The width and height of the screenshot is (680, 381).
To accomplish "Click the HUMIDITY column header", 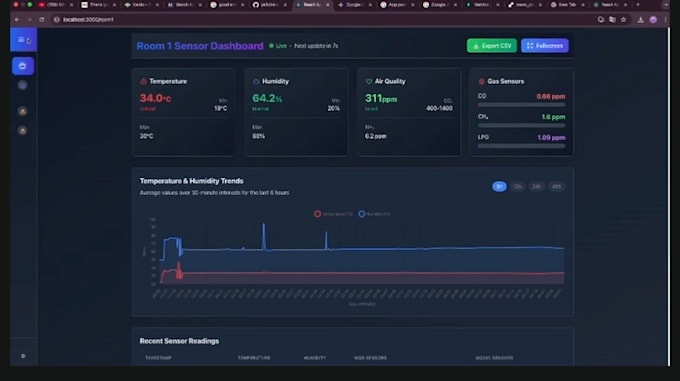I will [x=315, y=358].
